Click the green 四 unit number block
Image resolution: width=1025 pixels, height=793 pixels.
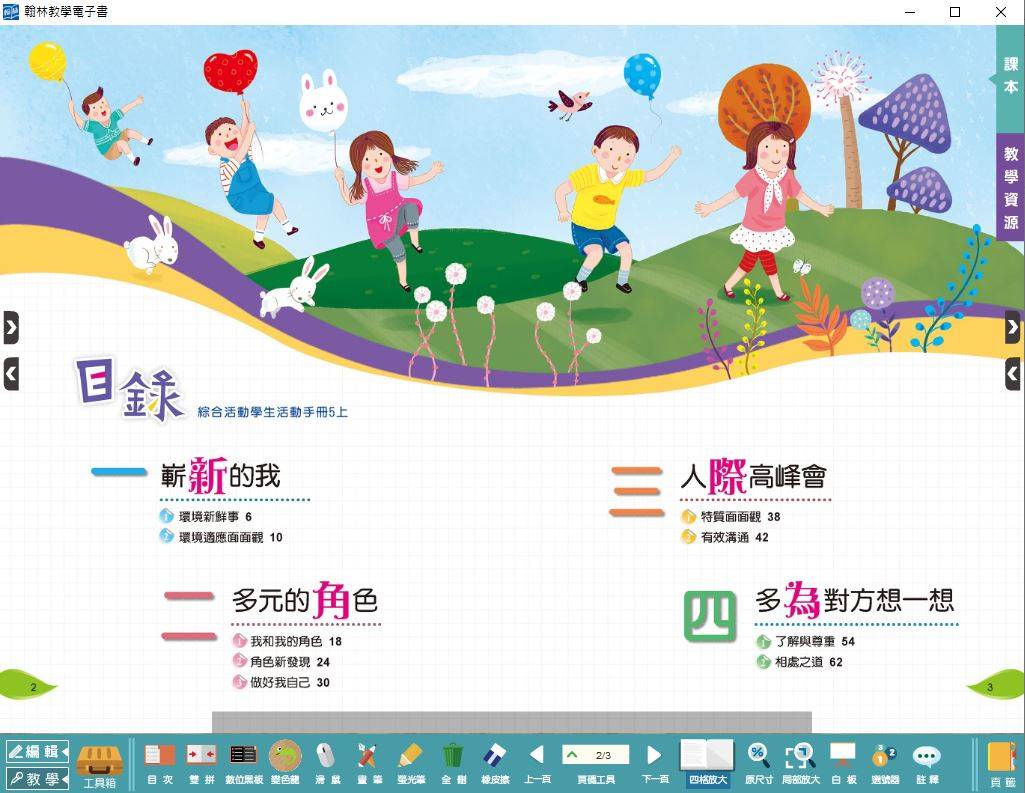(x=710, y=616)
